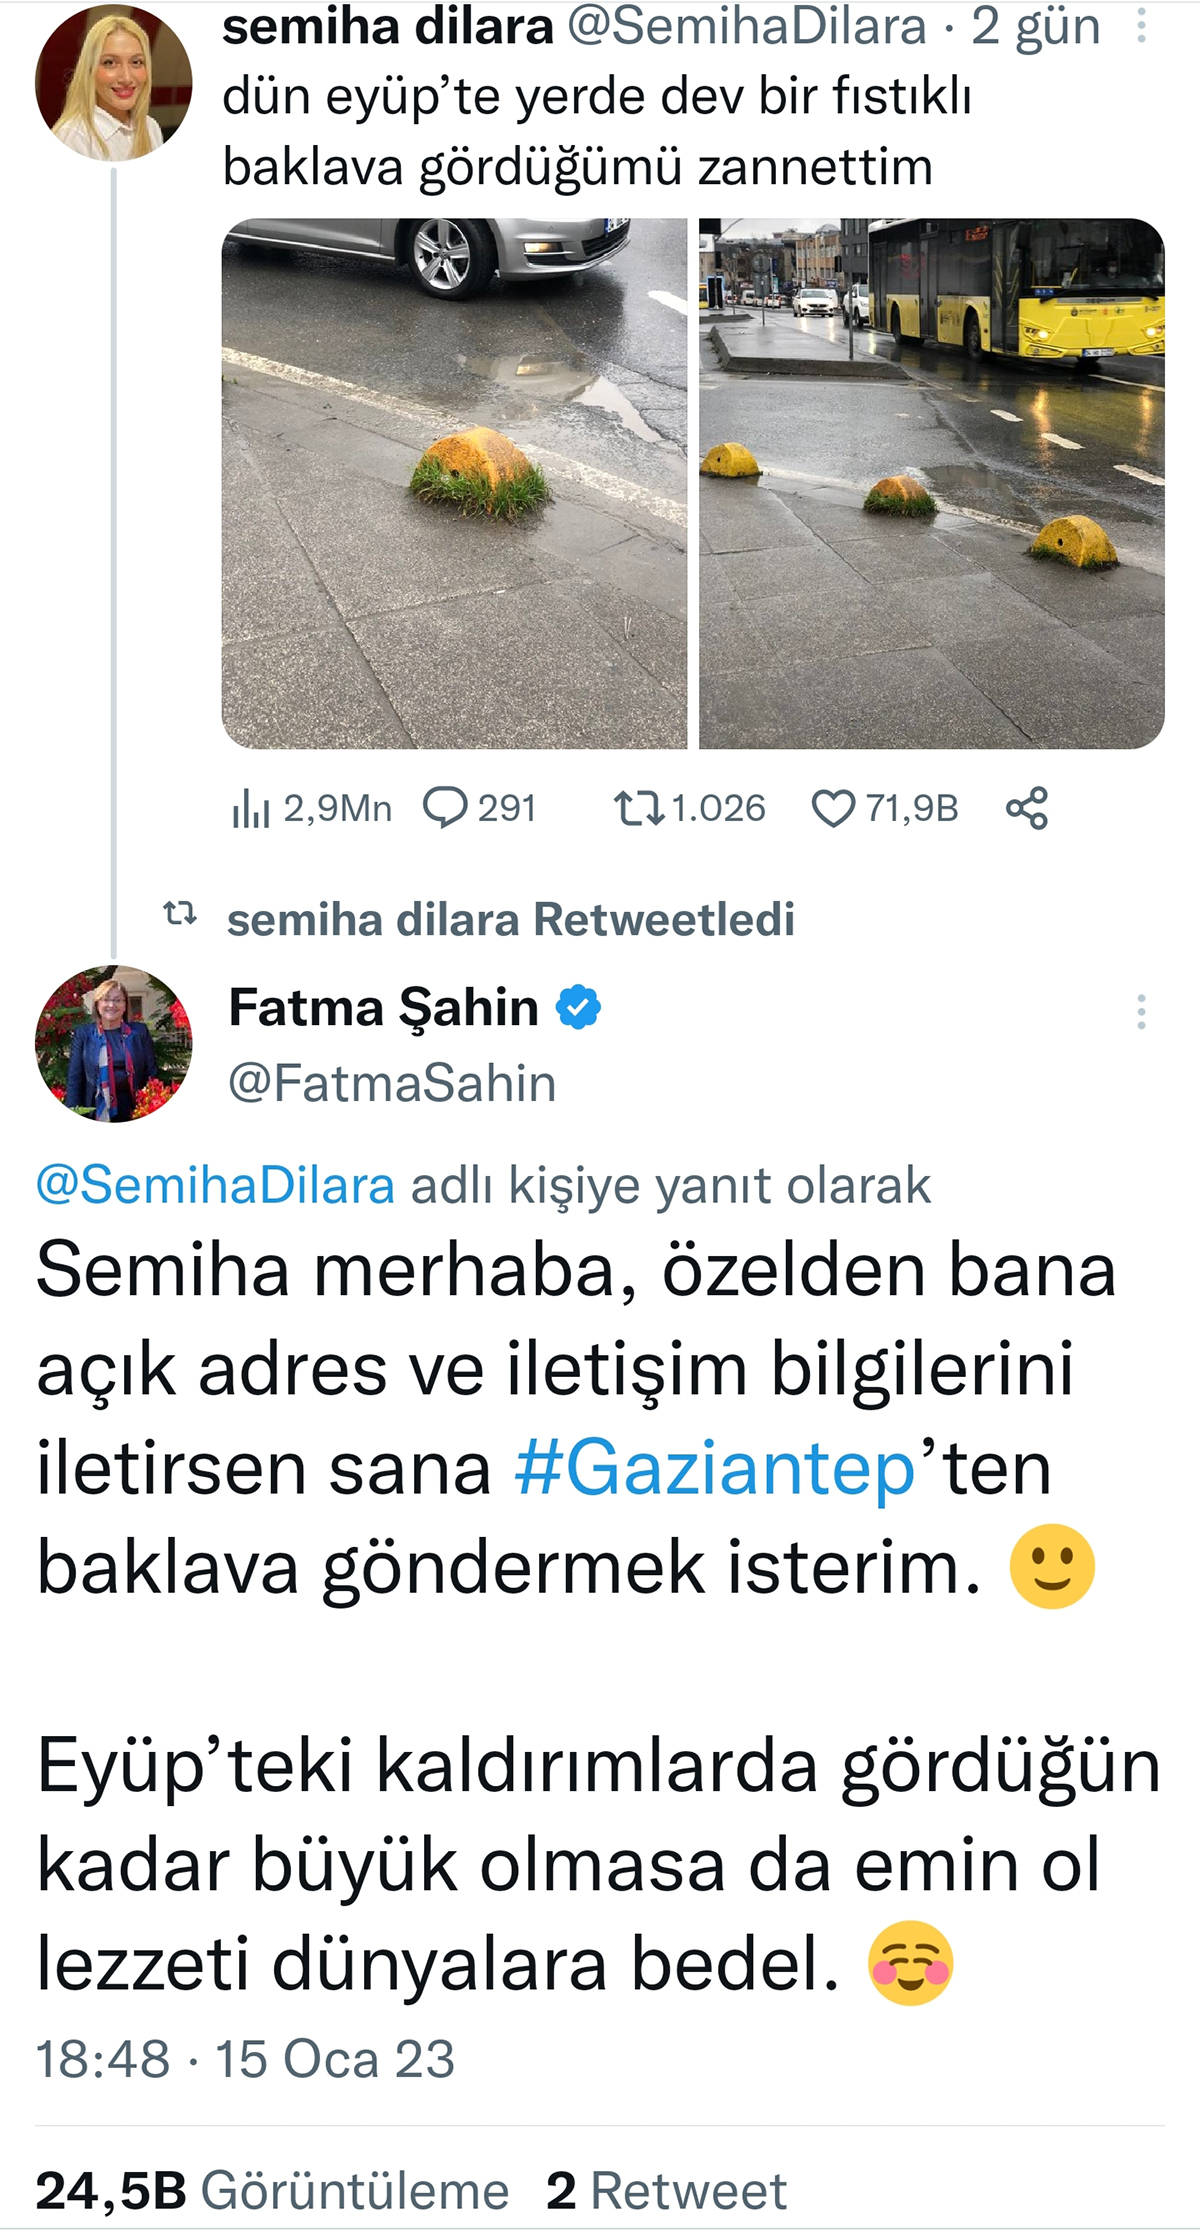The height and width of the screenshot is (2237, 1200).
Task: Click the small retweet icon beside "semiha dilara Retweetledi"
Action: click(x=180, y=914)
